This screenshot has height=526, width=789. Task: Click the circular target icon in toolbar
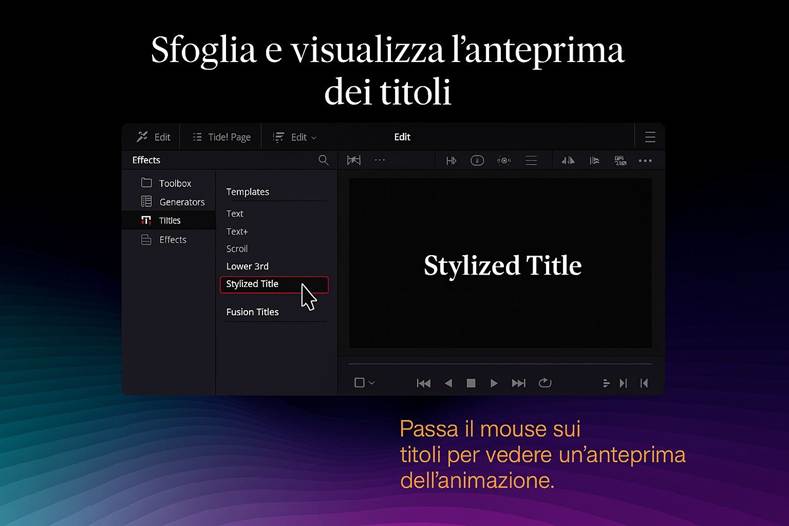click(x=504, y=161)
